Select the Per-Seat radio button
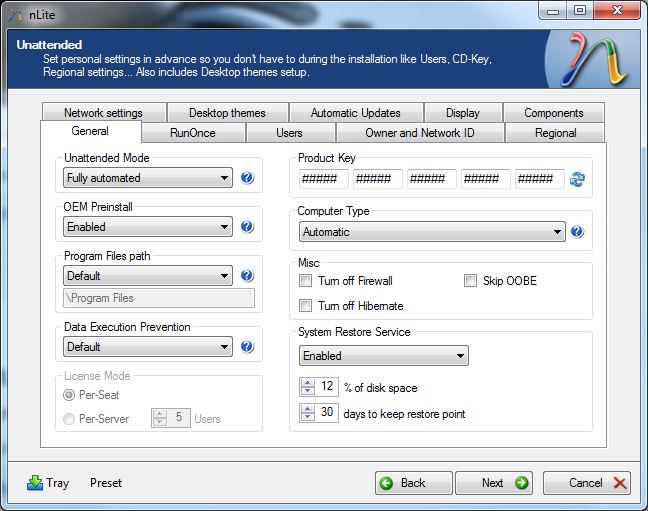 pos(69,395)
